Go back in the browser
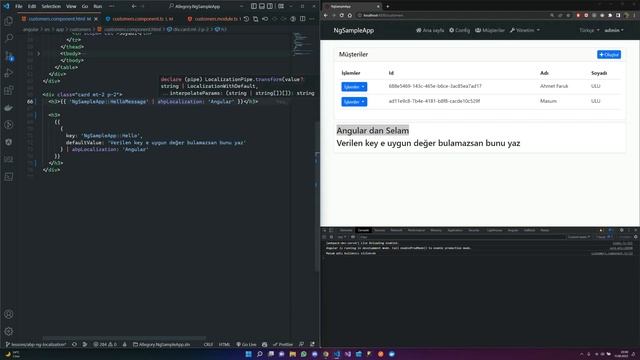Screen dimensions: 640x360 tap(326, 15)
